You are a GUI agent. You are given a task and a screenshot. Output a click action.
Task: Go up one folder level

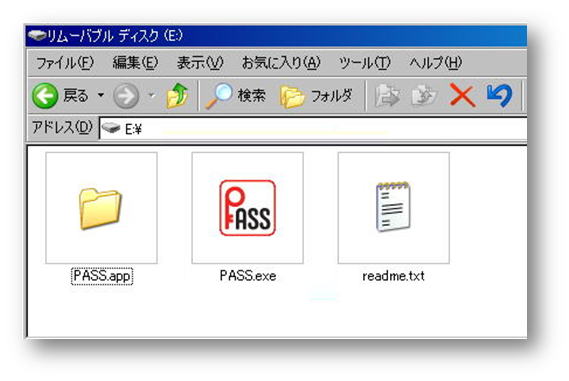coord(177,96)
